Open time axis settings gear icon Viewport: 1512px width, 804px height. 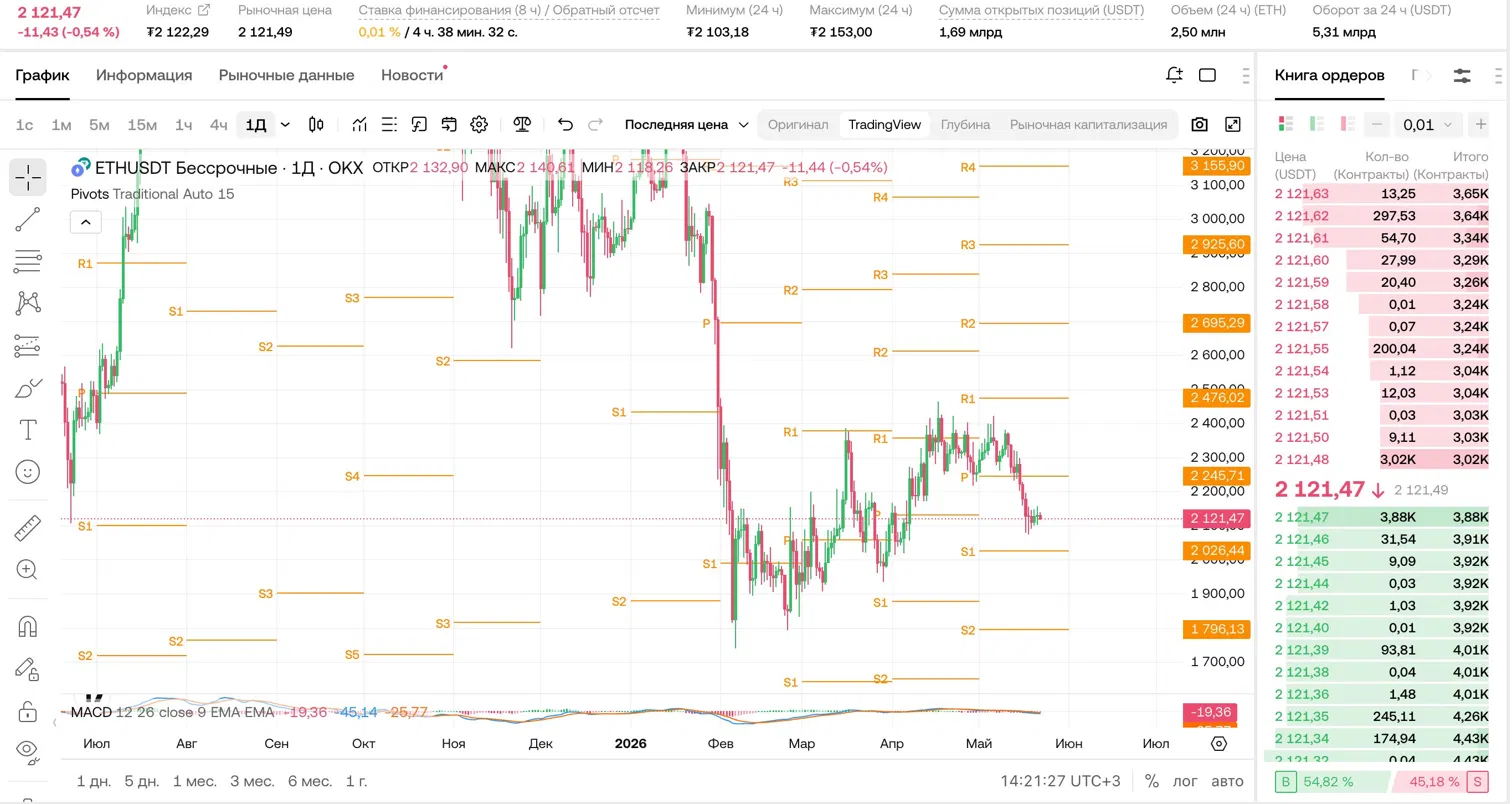[x=1219, y=744]
